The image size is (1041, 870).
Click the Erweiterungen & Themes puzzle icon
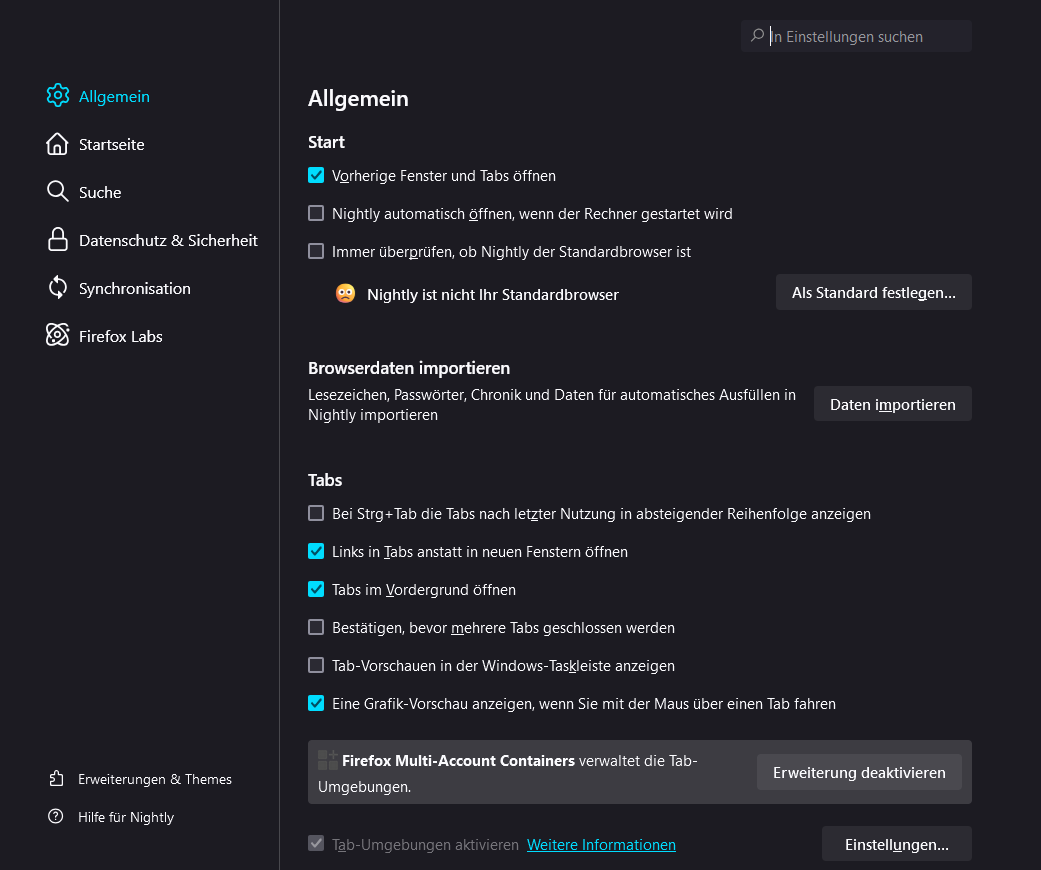tap(56, 779)
